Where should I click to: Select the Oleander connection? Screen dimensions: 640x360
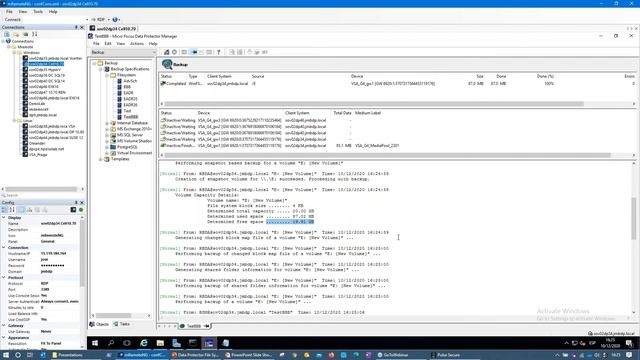pyautogui.click(x=37, y=143)
